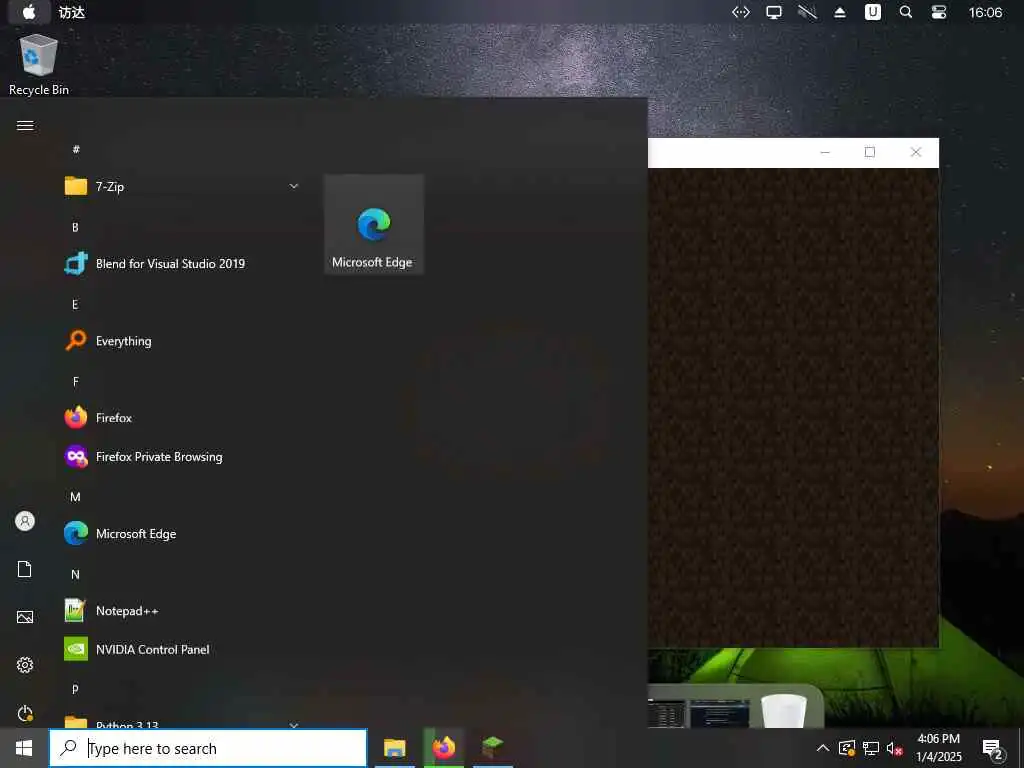Click the menu bar clock 16:06
This screenshot has height=768, width=1024.
pyautogui.click(x=985, y=12)
